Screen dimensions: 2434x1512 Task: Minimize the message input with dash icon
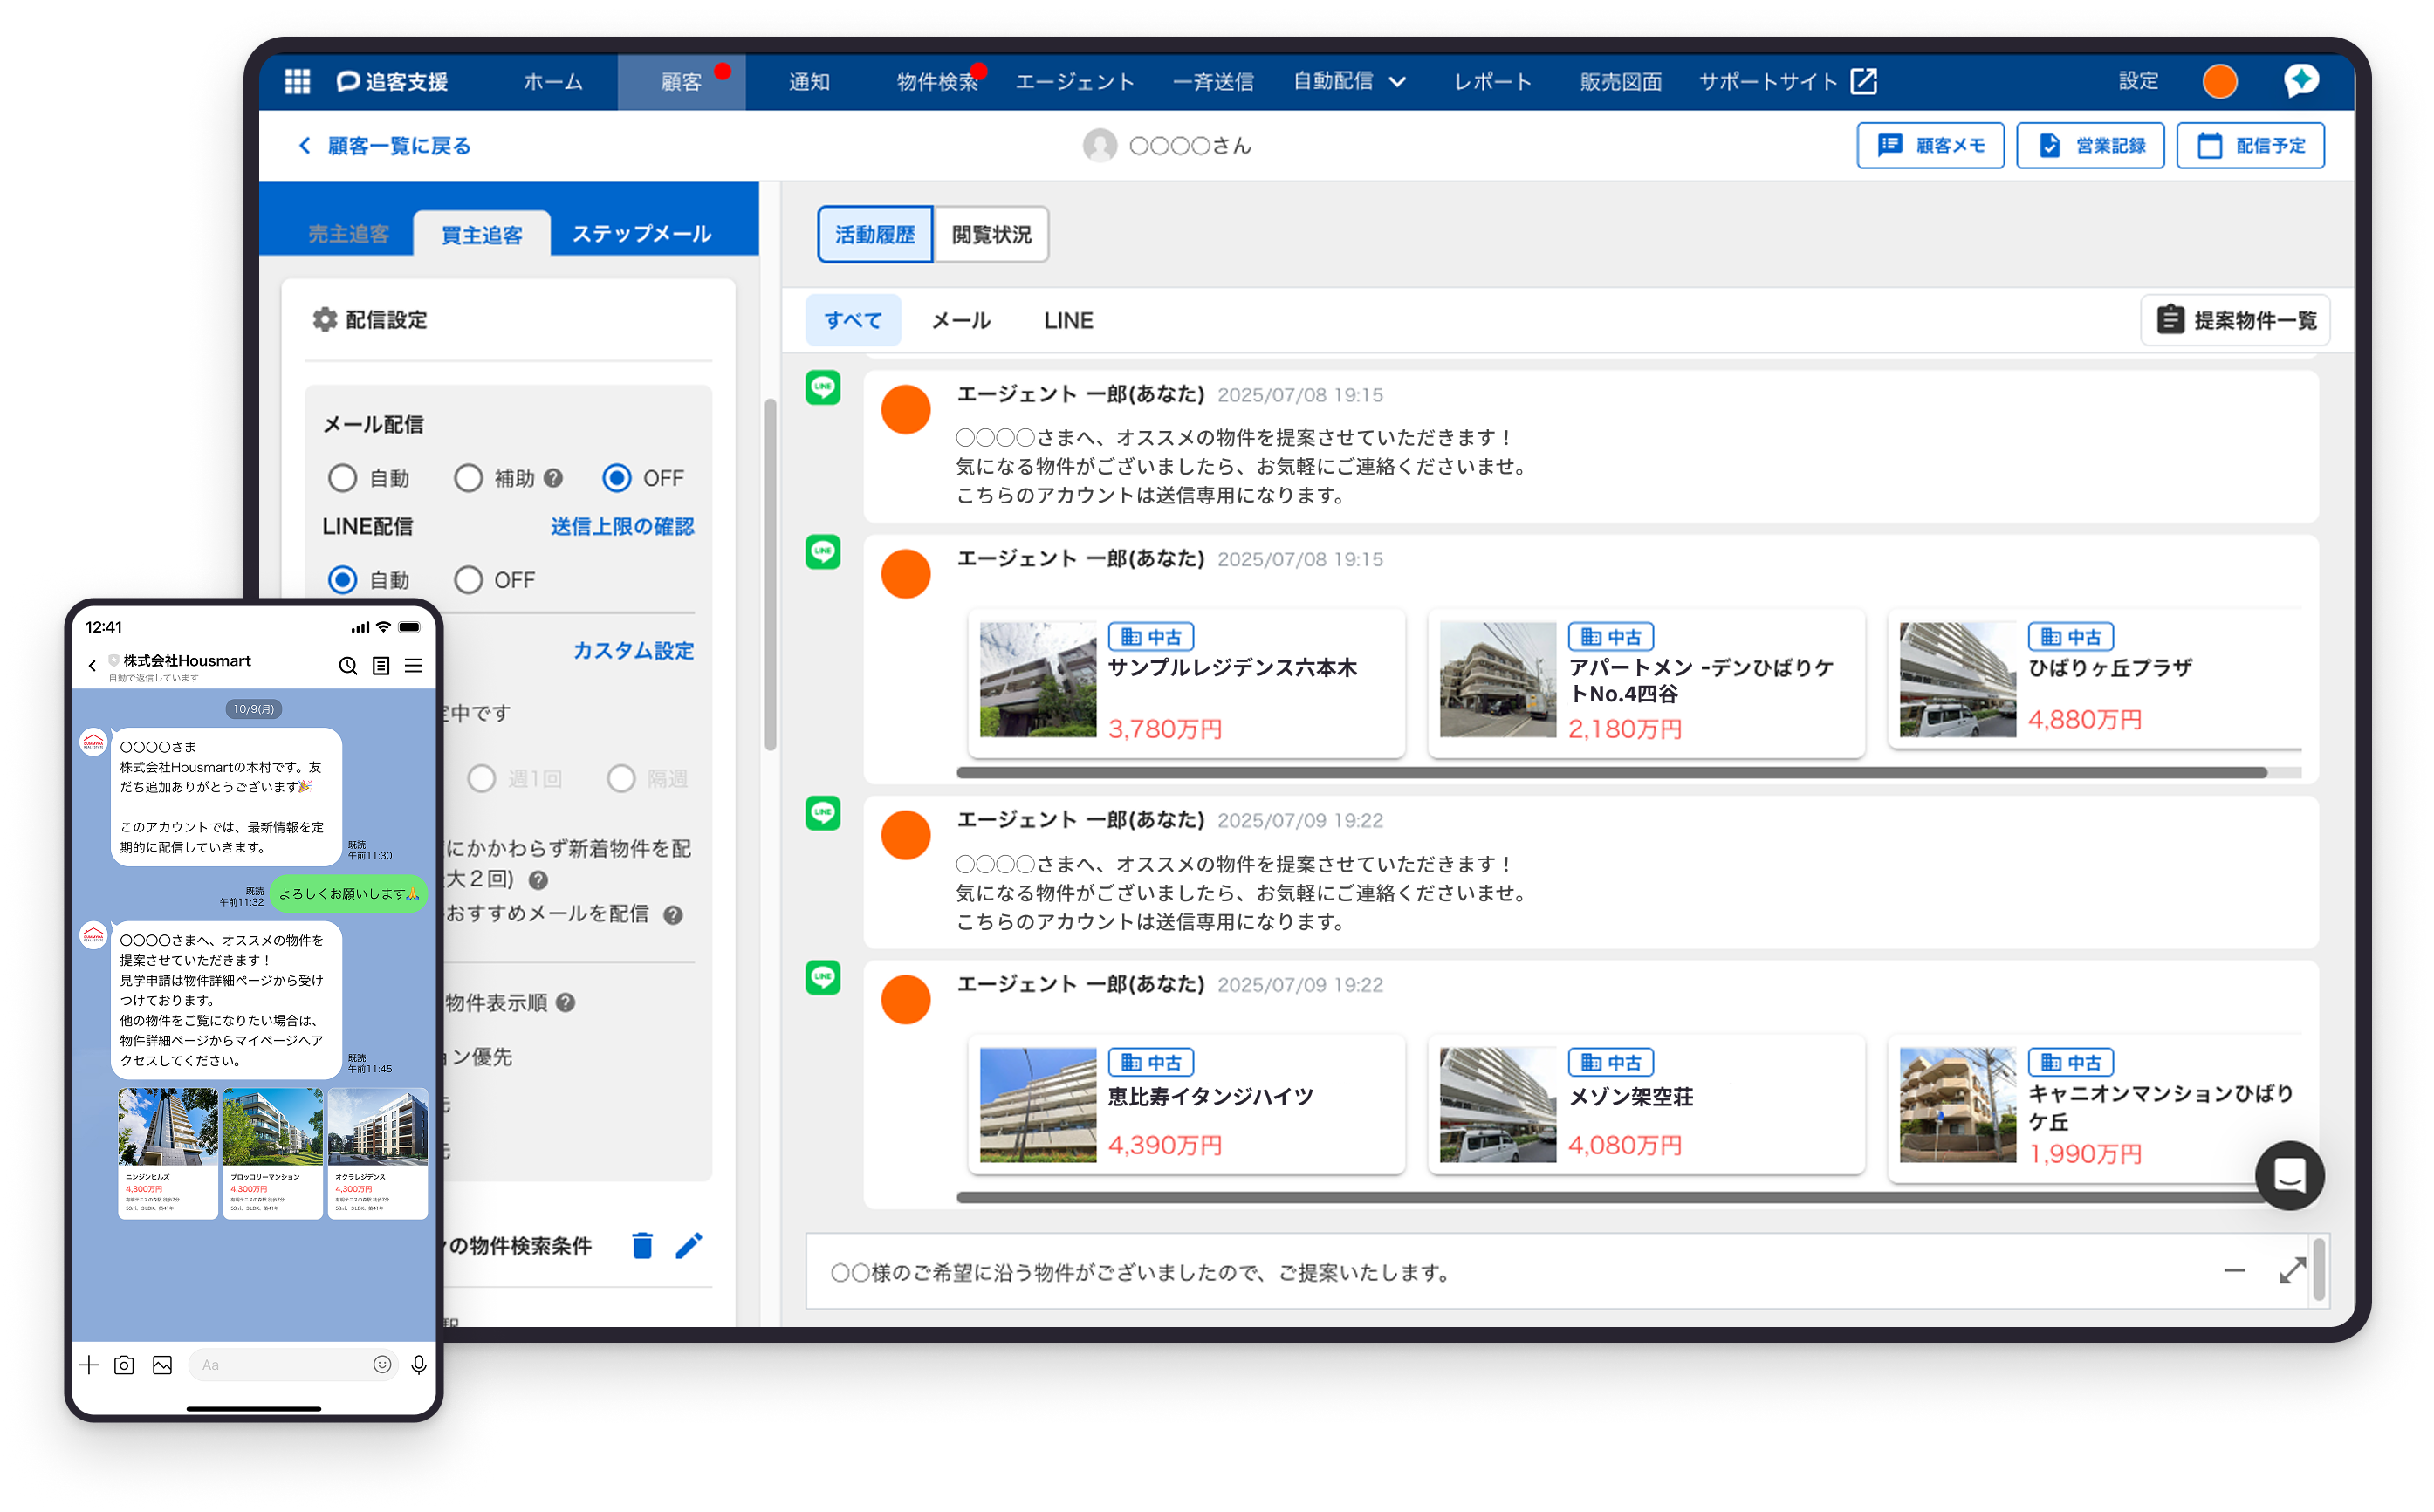(x=2234, y=1271)
